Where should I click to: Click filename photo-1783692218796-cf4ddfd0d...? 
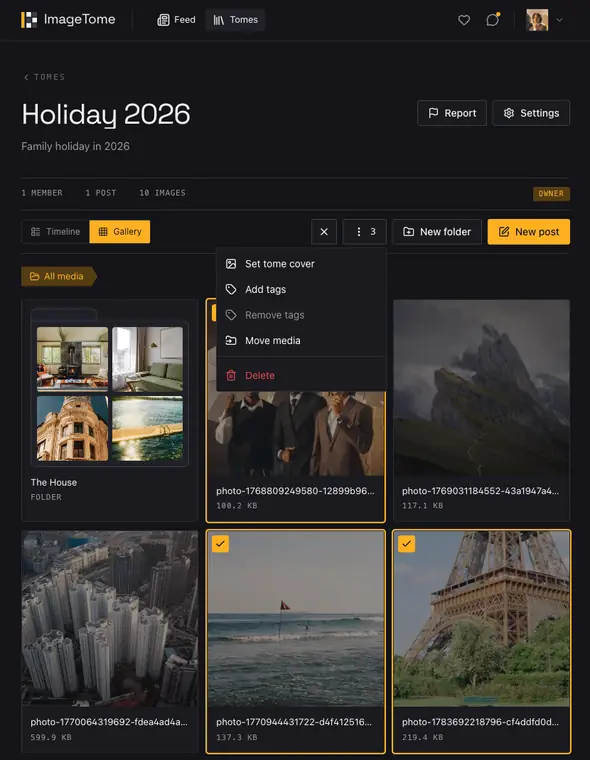pyautogui.click(x=480, y=722)
